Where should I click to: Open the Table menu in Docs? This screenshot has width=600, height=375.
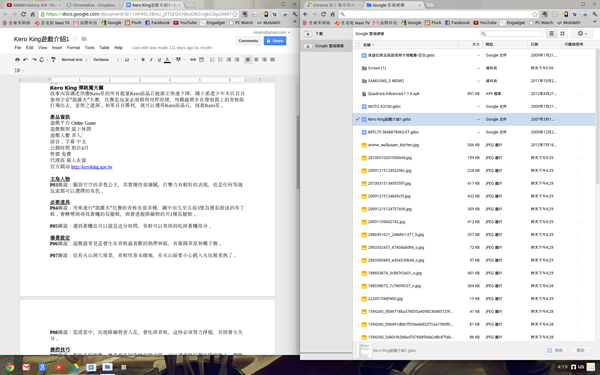tap(104, 48)
